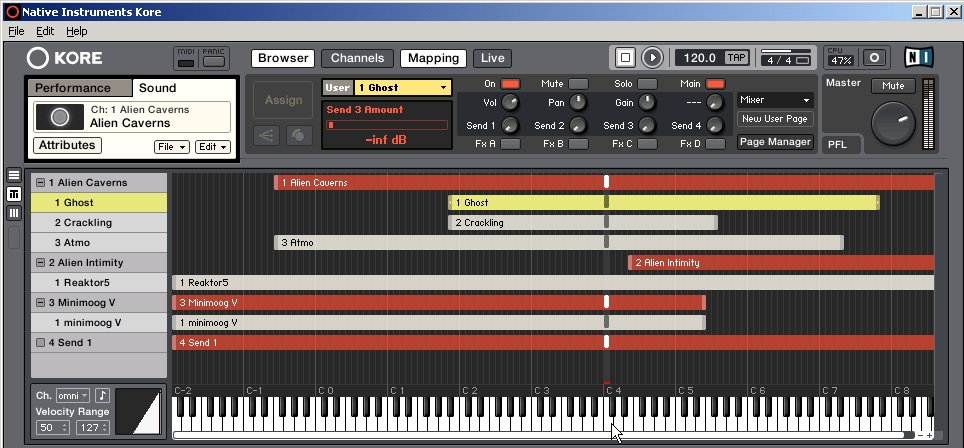Select the Performance tab
The image size is (964, 448).
[79, 88]
